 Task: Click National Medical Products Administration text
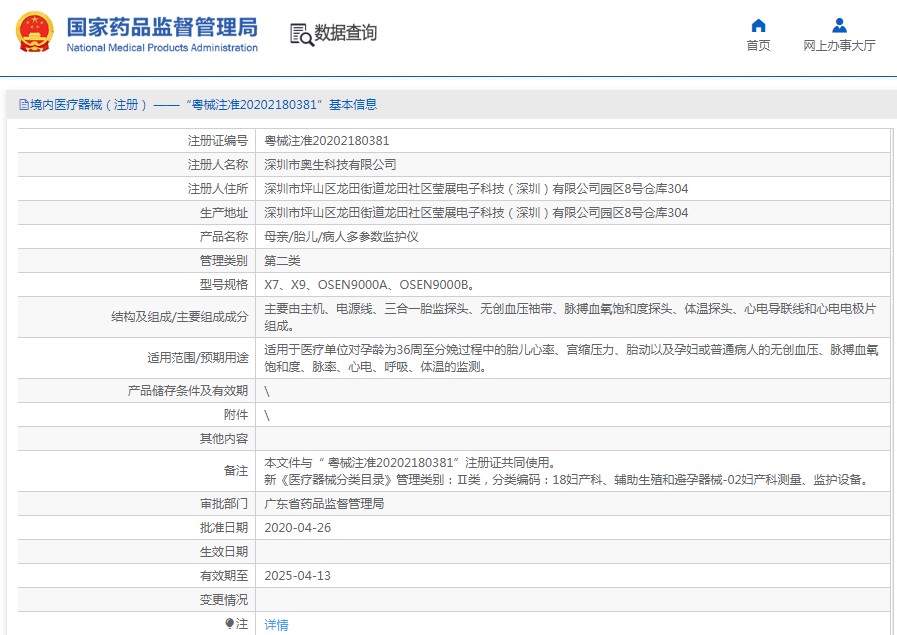[162, 48]
